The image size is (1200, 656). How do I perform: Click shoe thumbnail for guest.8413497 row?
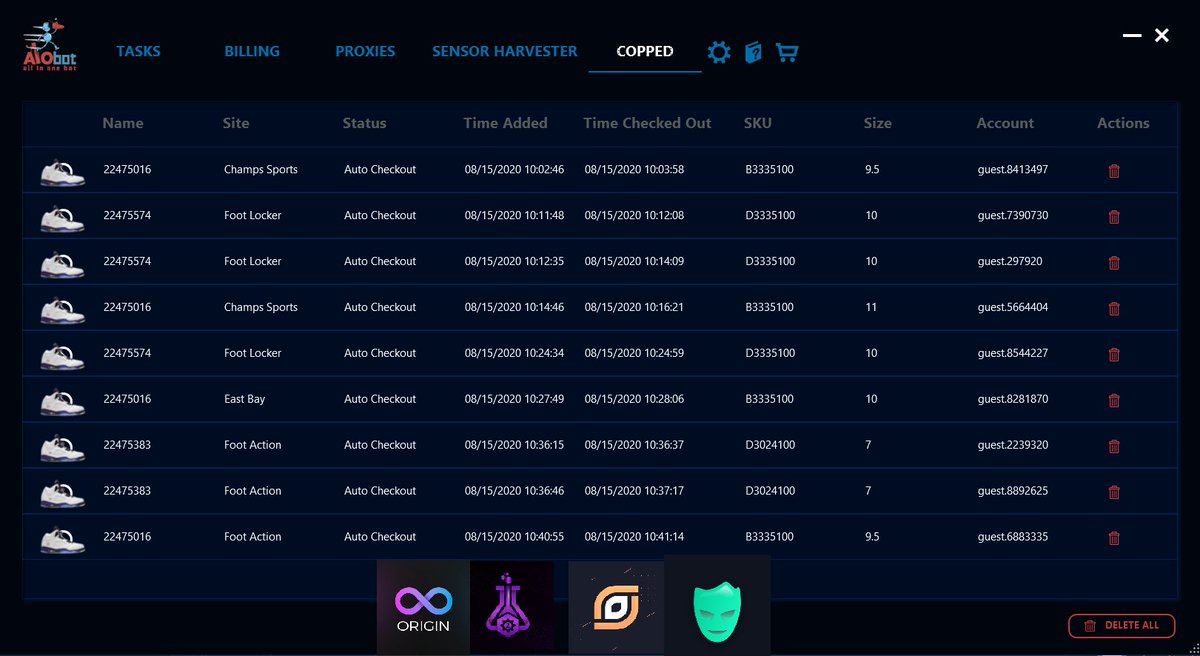[62, 171]
